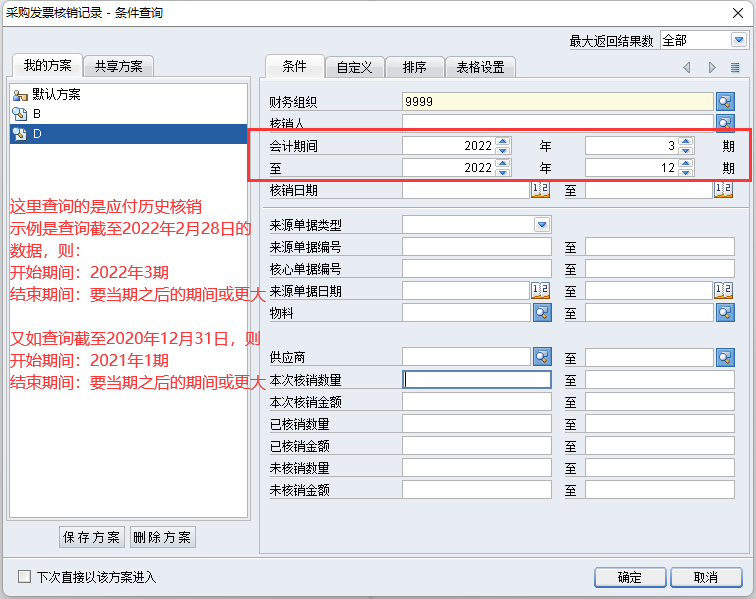
Task: Click the 确定 button
Action: [x=629, y=578]
